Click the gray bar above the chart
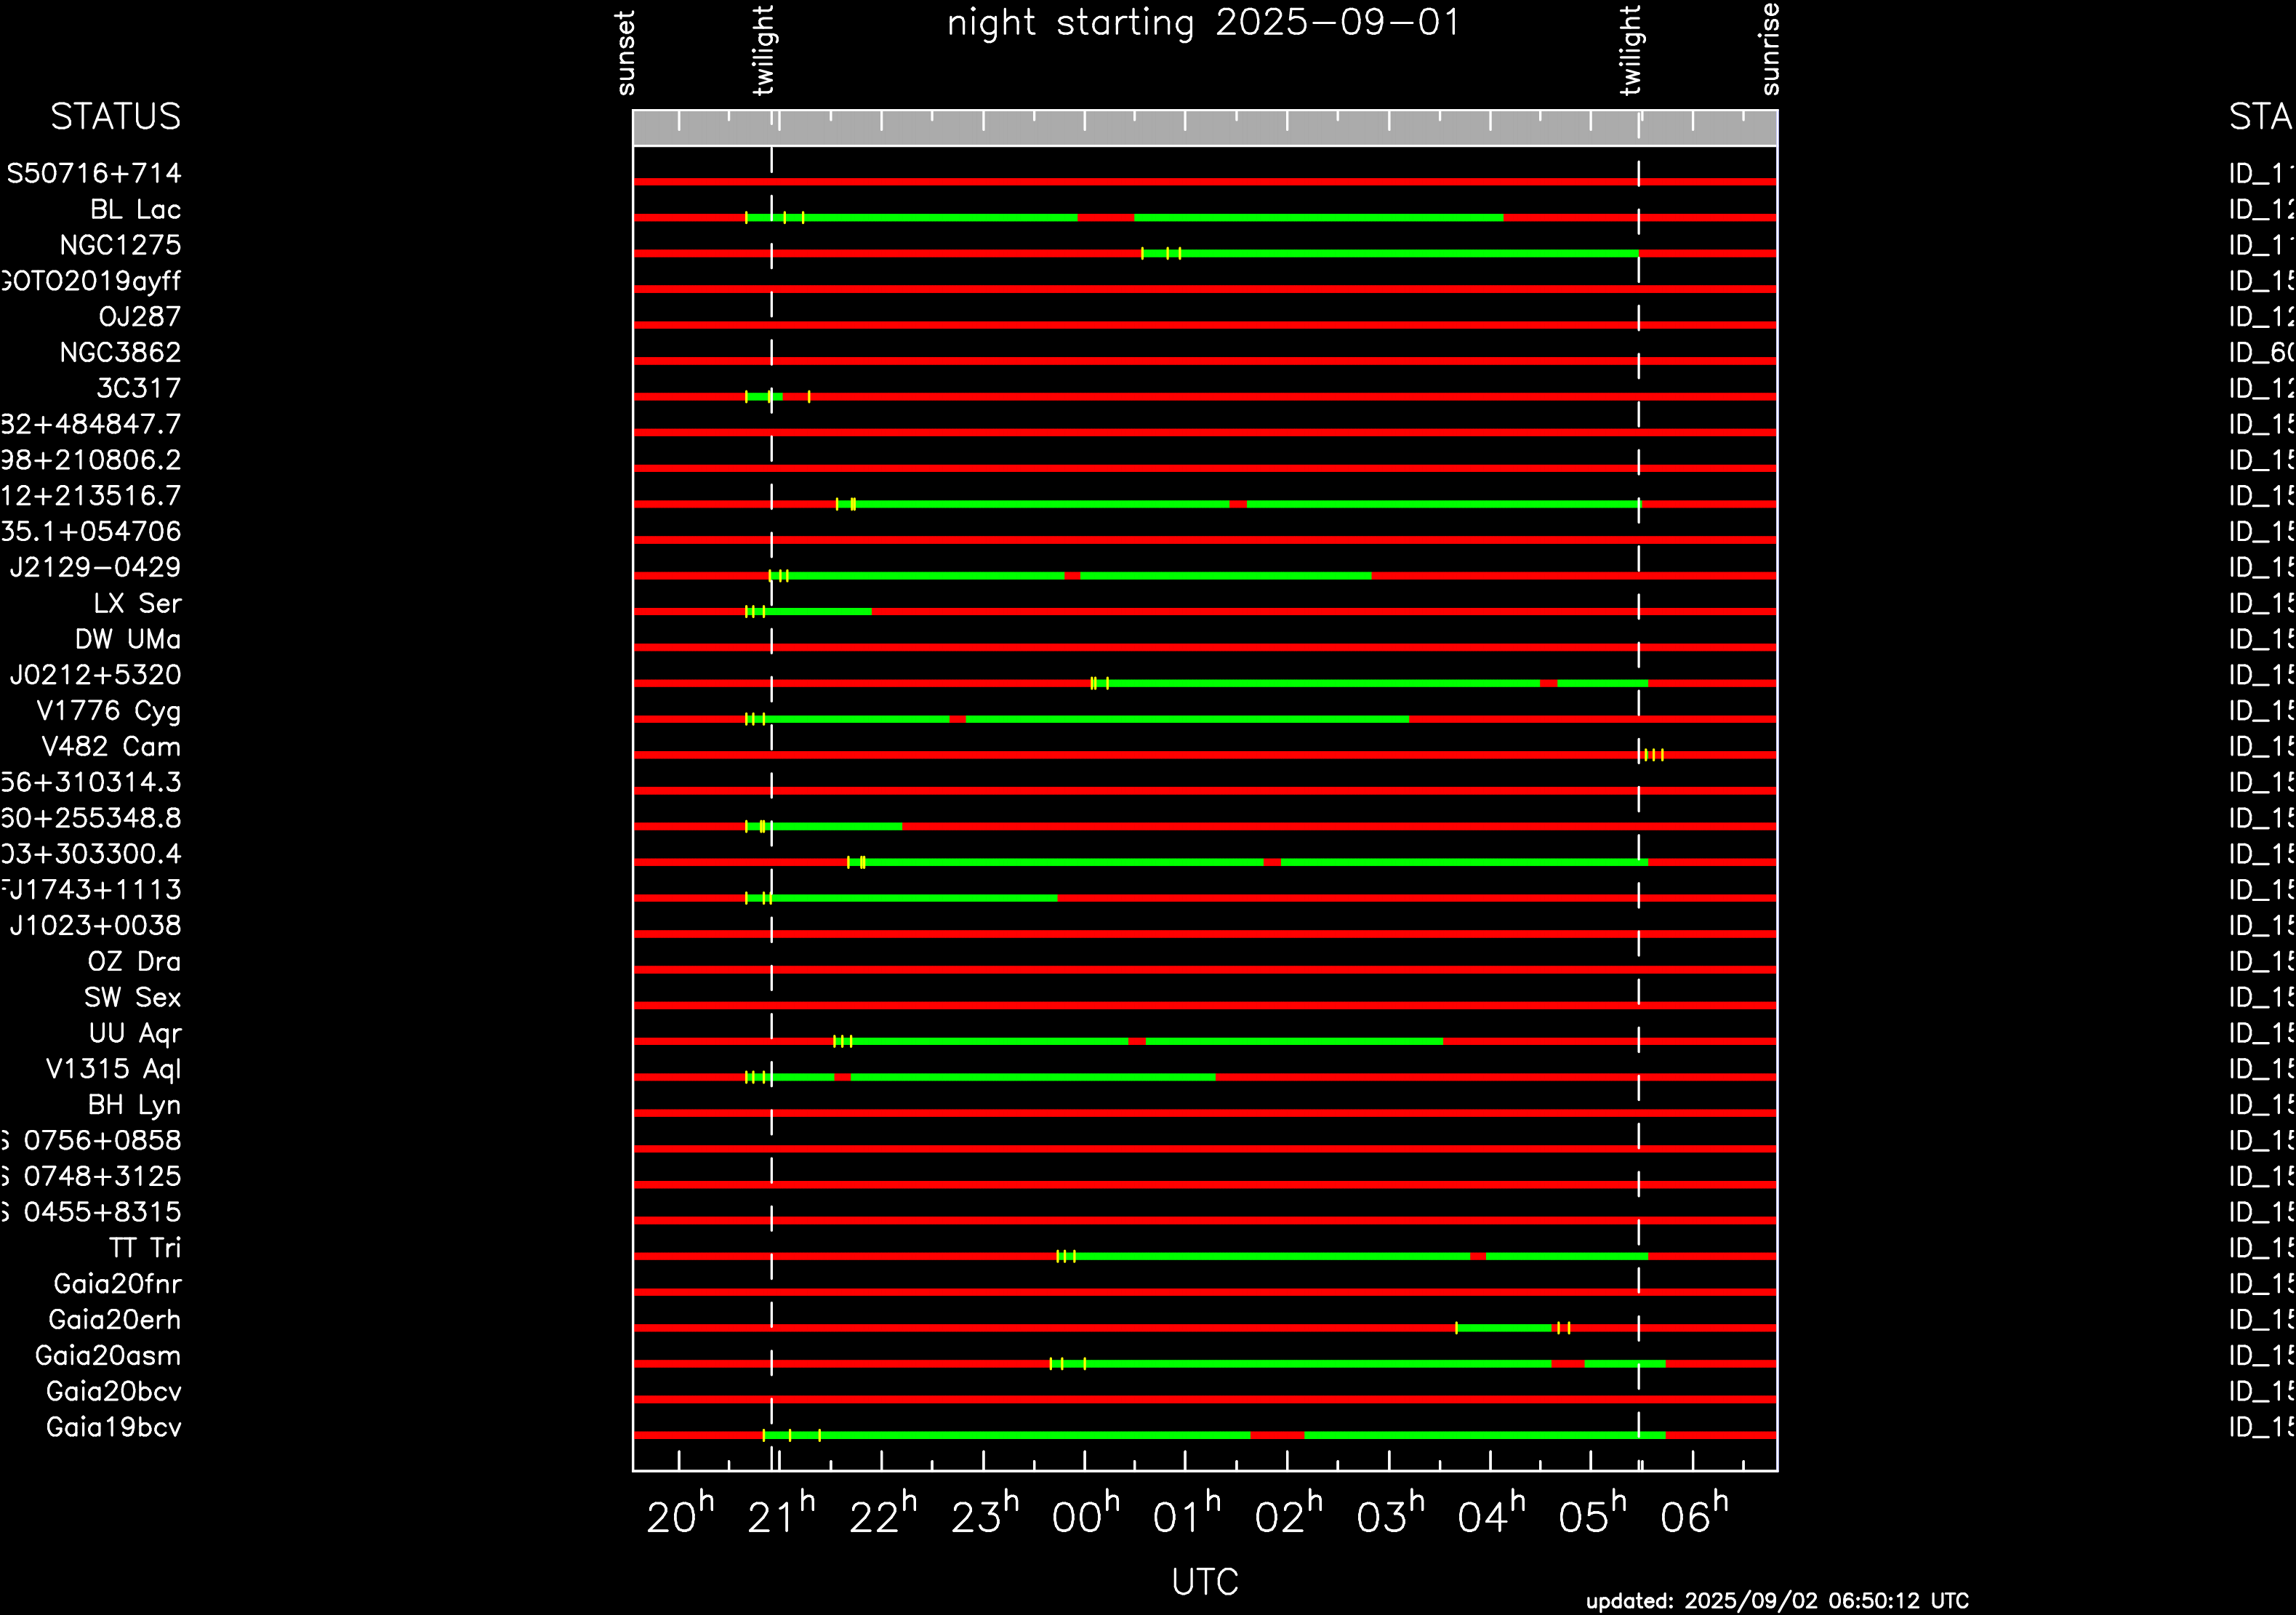Screen dimensions: 2296x1615 pyautogui.click(x=1204, y=128)
